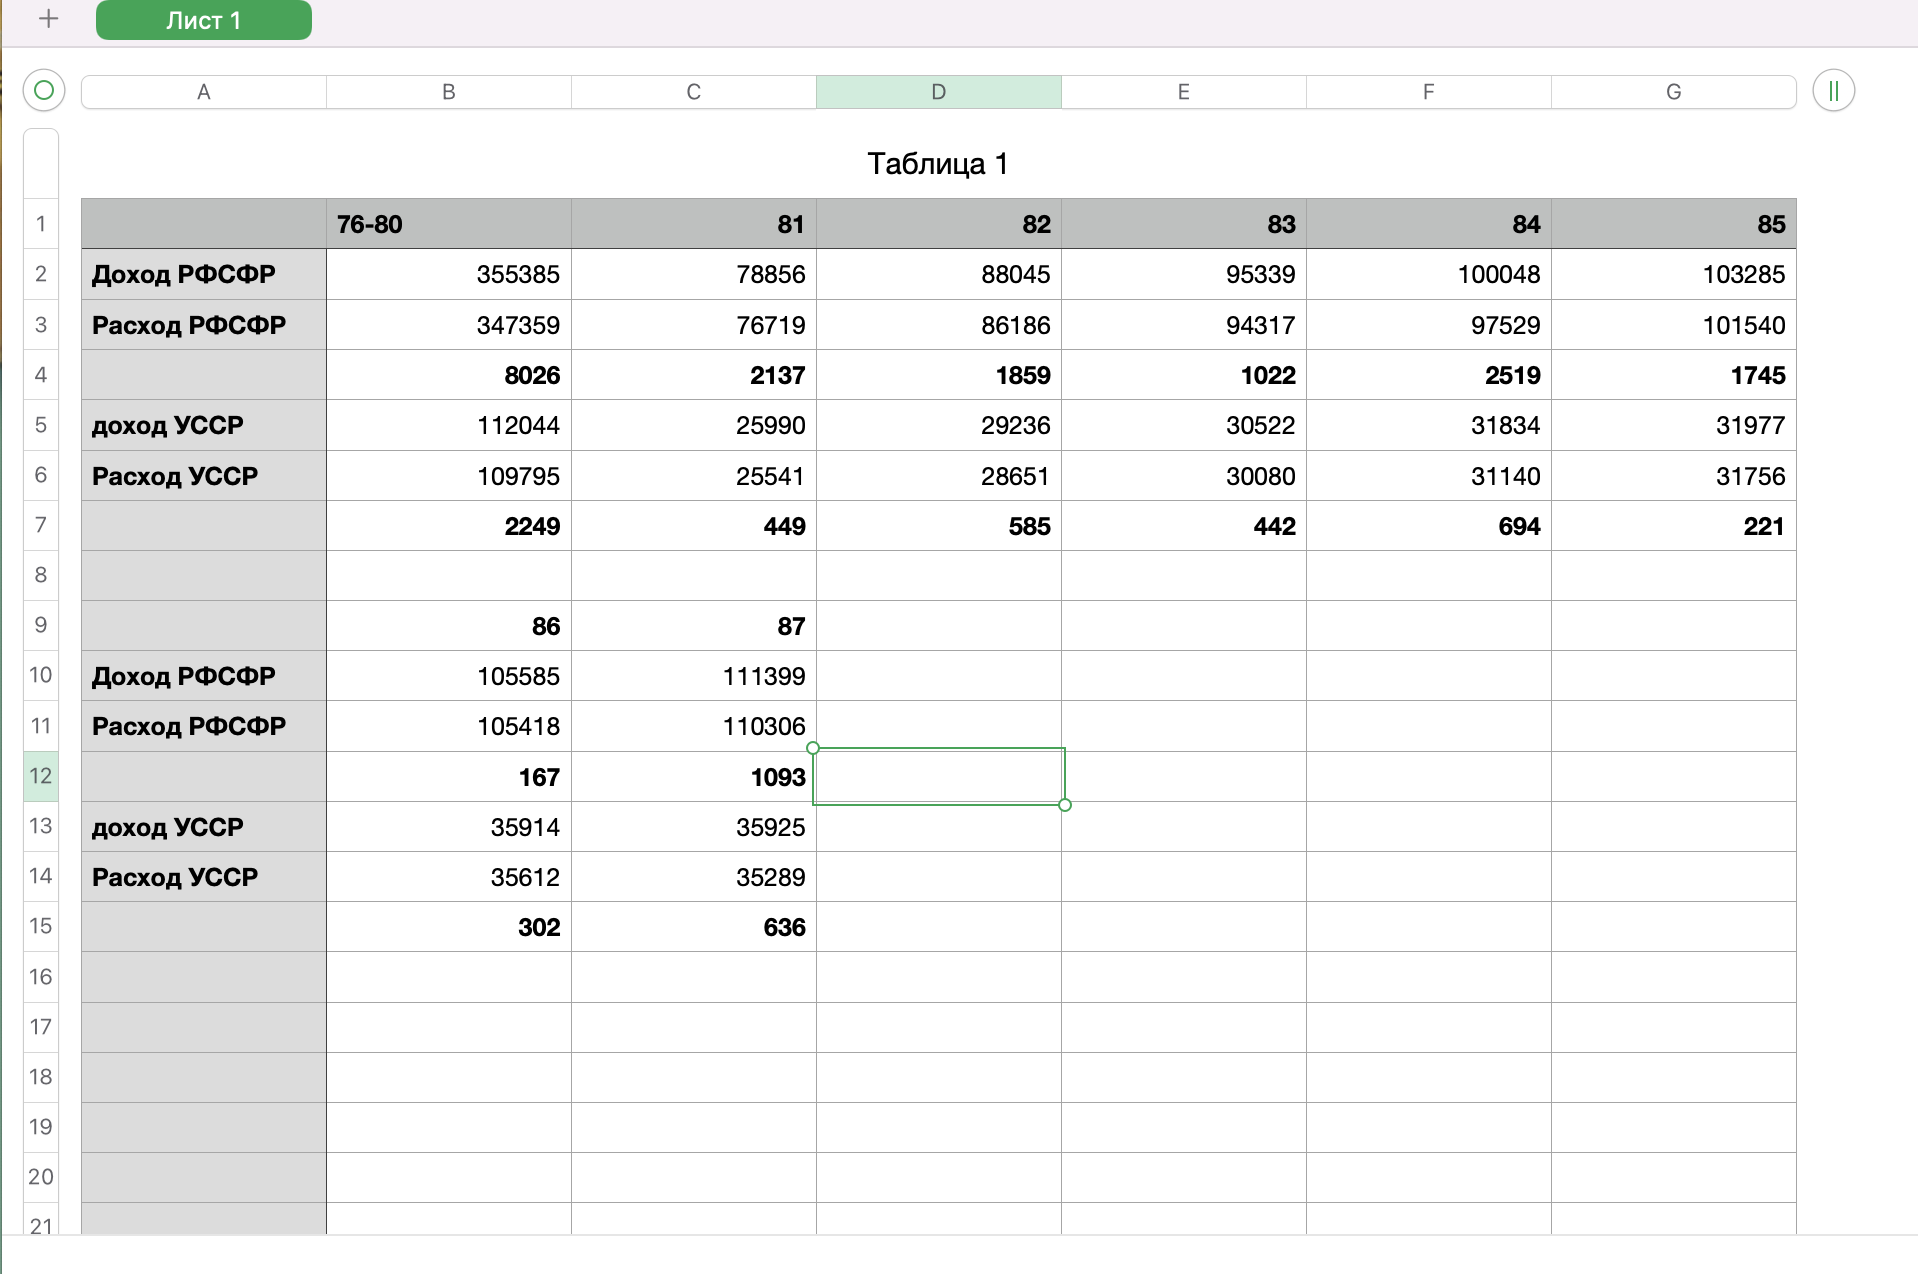Viewport: 1918px width, 1274px height.
Task: Select column B header
Action: (448, 92)
